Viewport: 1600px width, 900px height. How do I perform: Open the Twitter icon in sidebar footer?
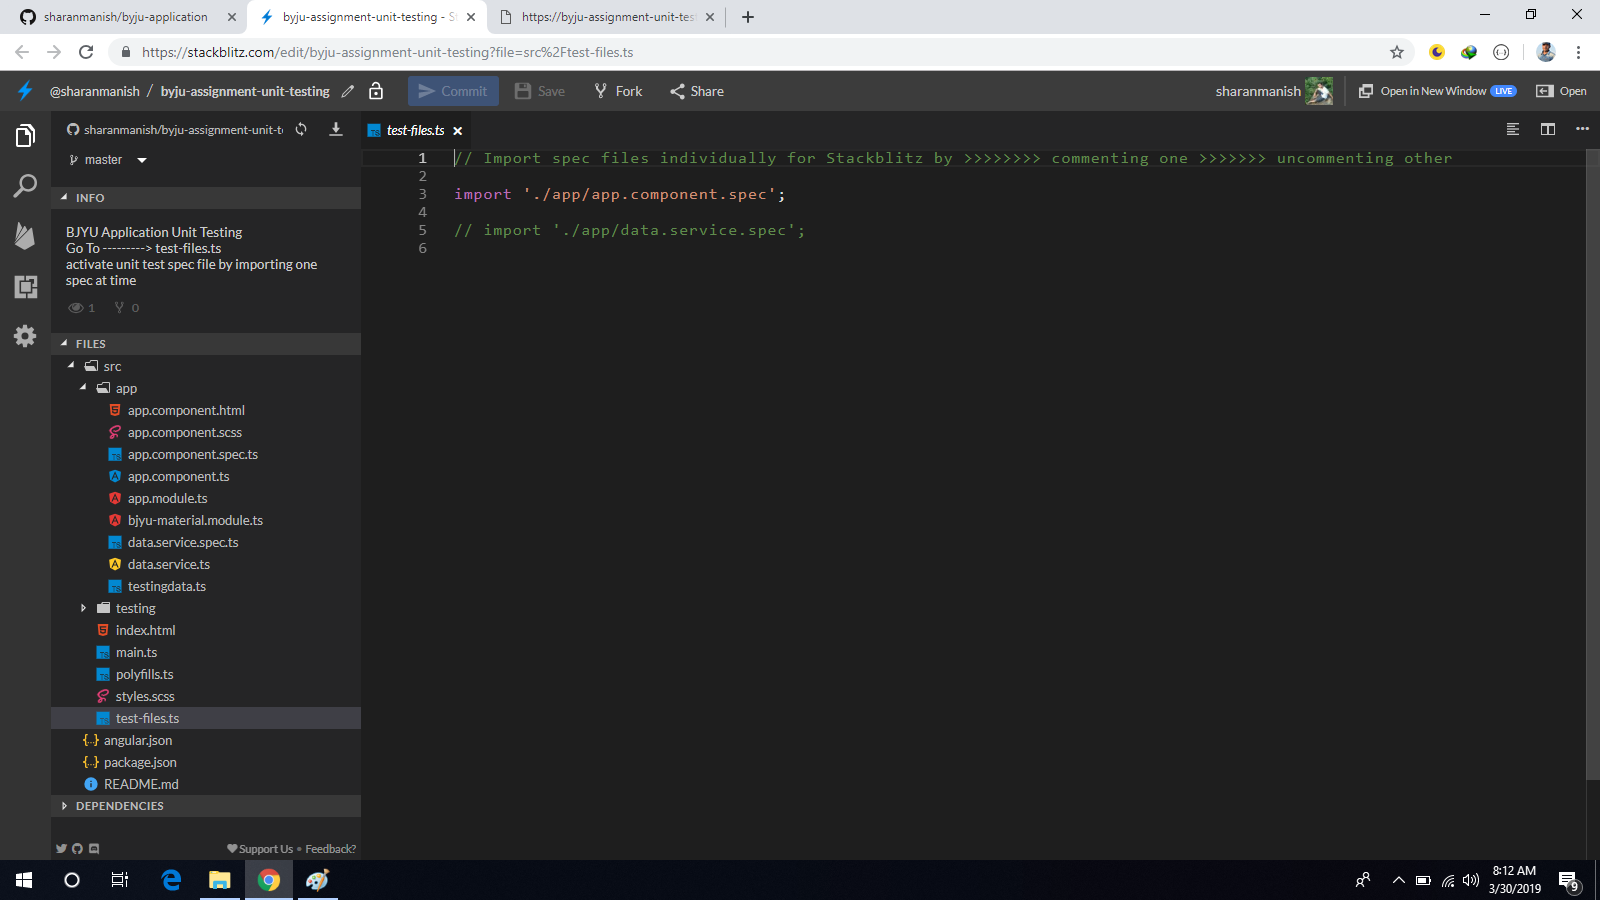pos(61,849)
